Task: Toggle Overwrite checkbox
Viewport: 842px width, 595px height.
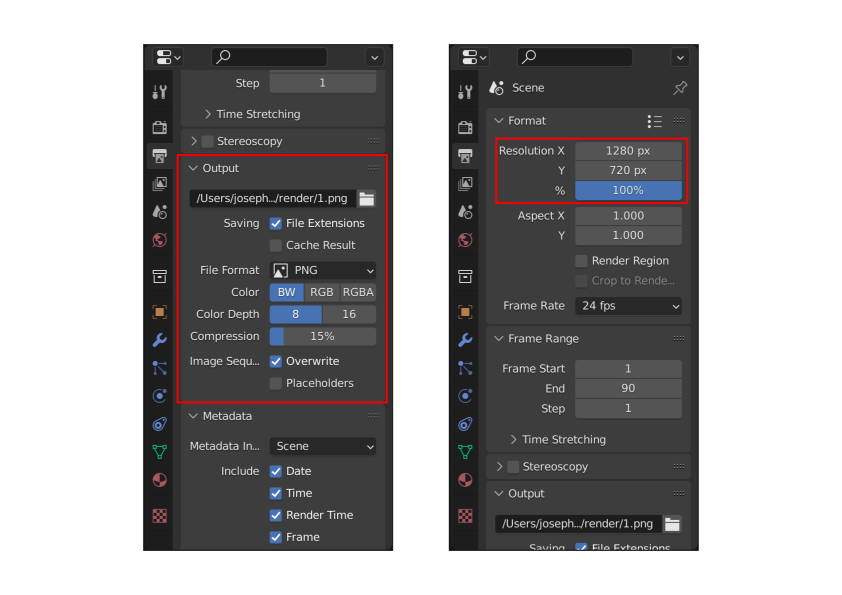Action: tap(275, 361)
